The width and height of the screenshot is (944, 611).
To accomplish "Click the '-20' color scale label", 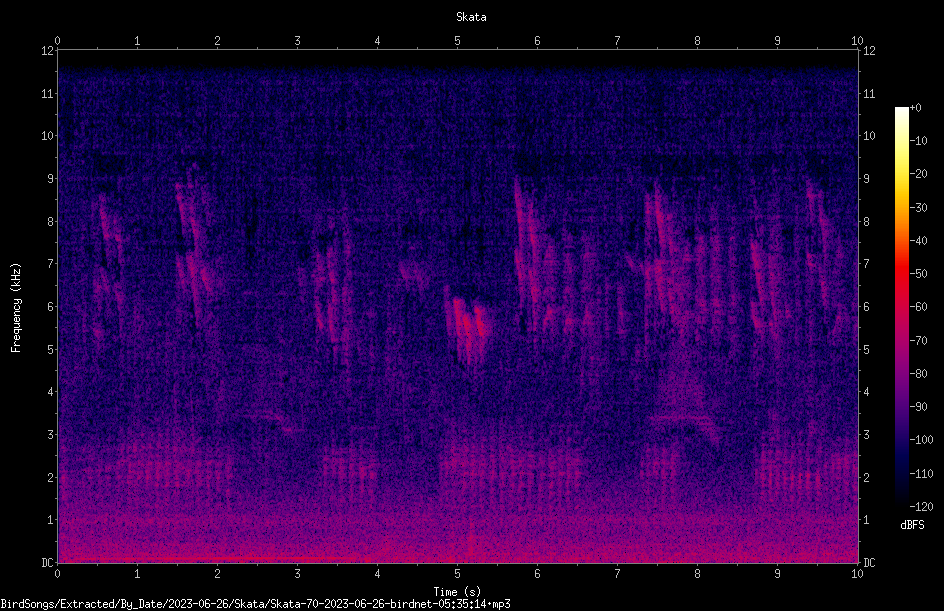I will click(x=918, y=174).
